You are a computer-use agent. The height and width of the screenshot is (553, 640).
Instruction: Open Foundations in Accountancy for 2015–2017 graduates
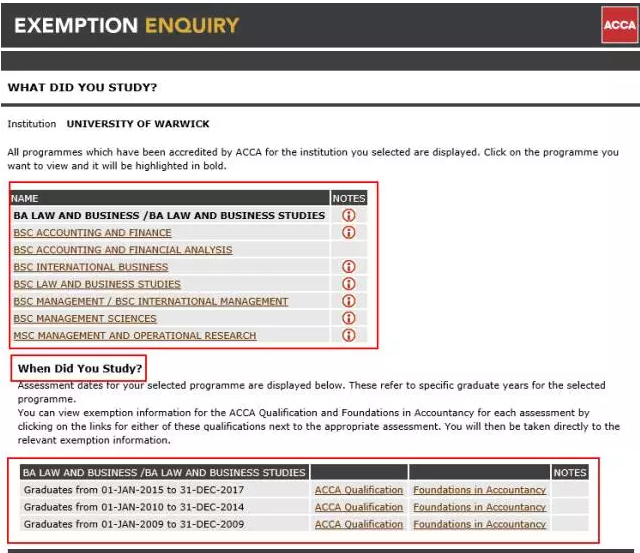tap(480, 490)
